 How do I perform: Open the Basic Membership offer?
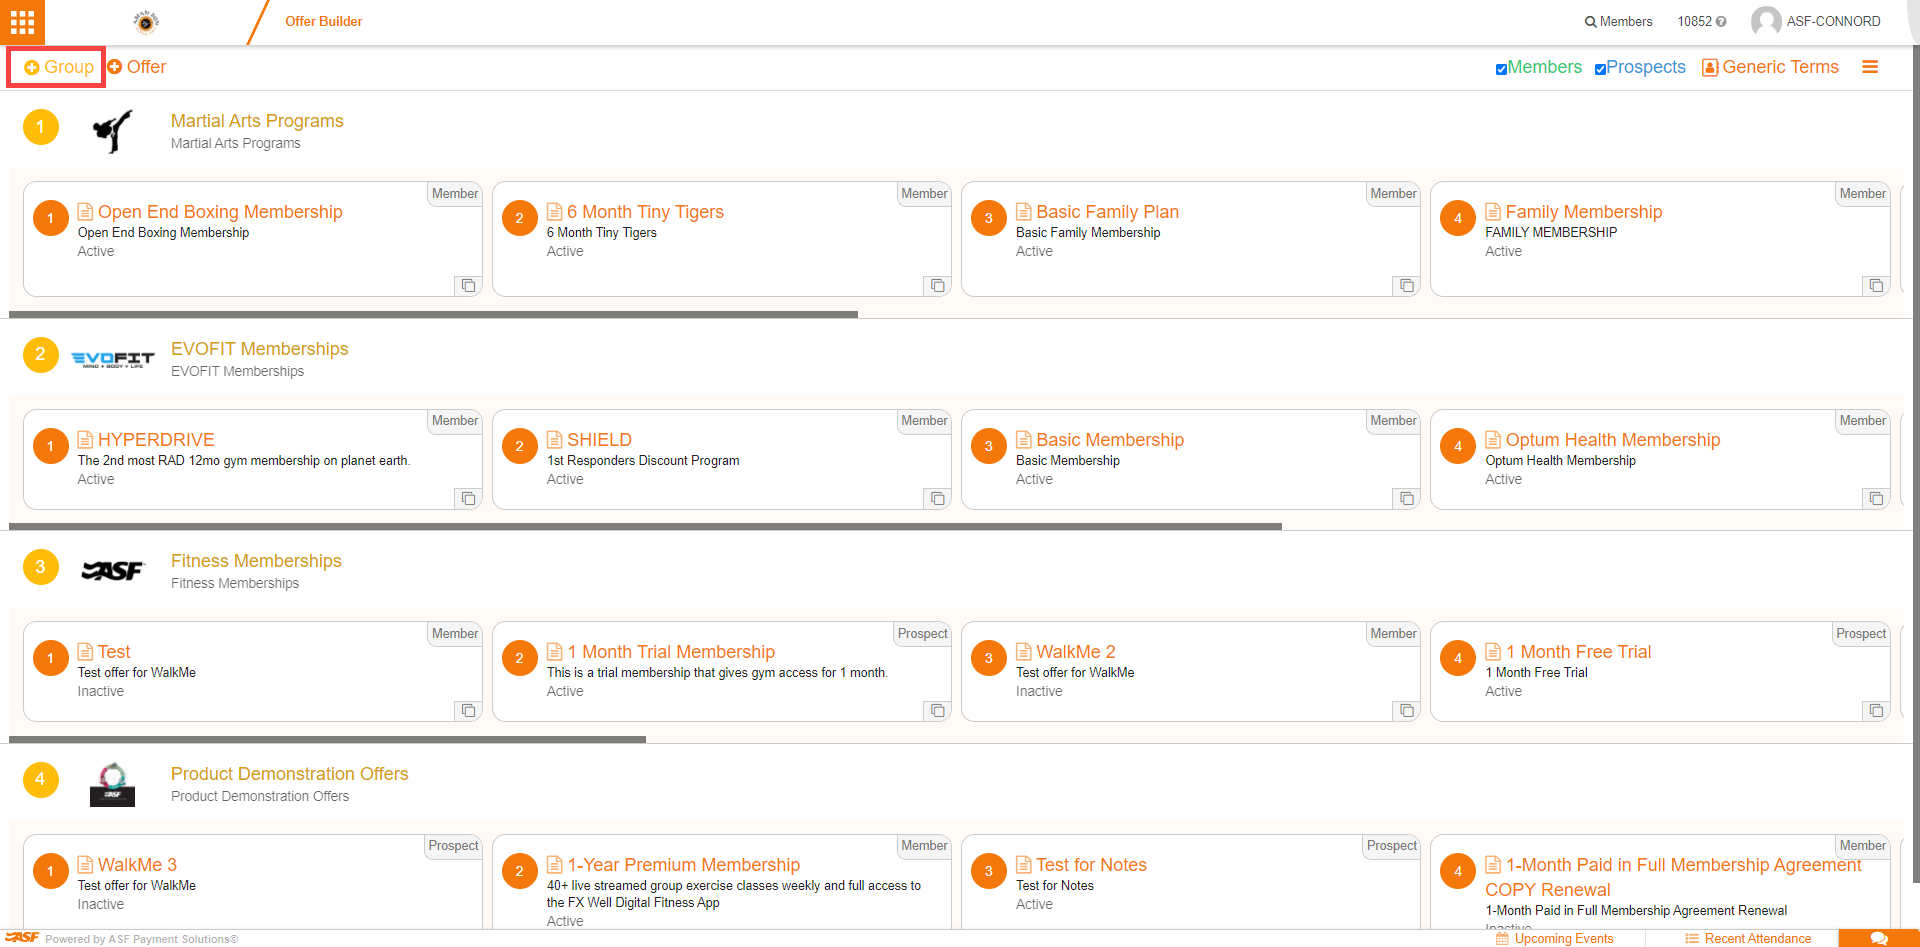pos(1110,440)
